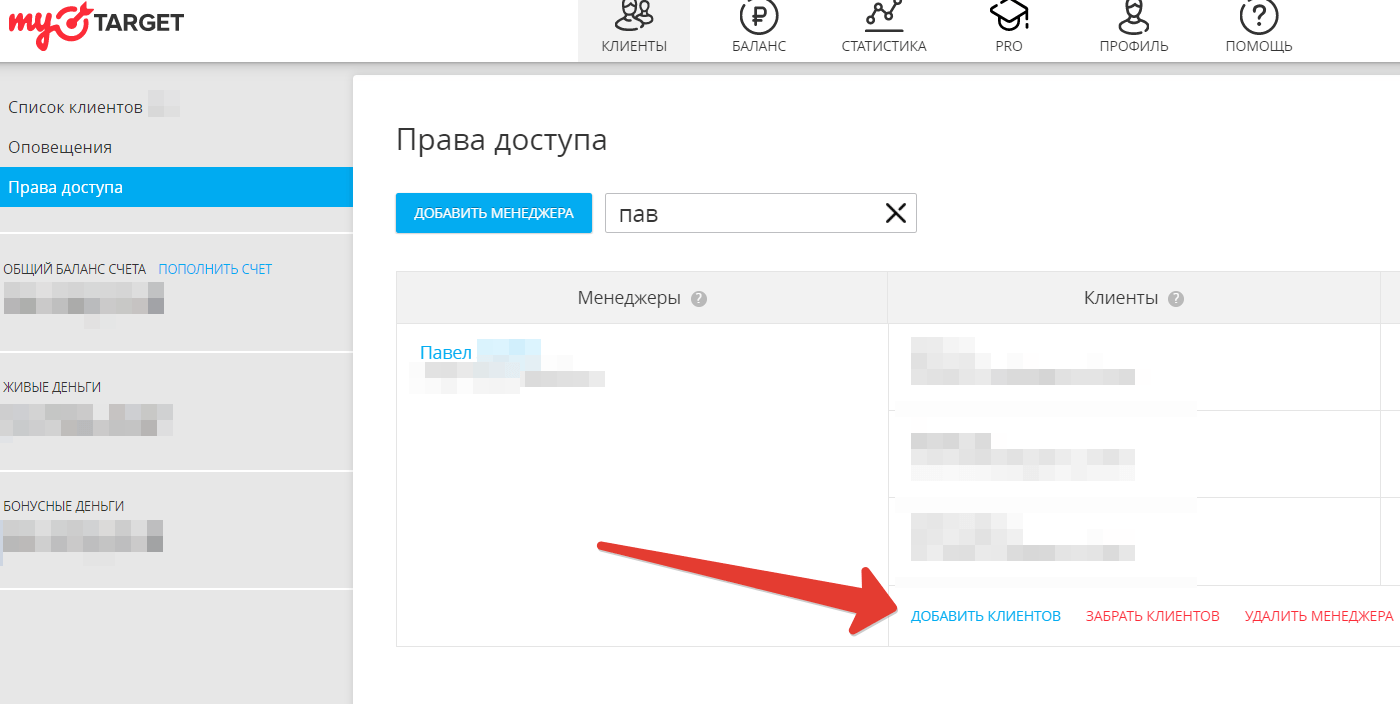1400x704 pixels.
Task: Click the Права доступа page heading
Action: (x=502, y=139)
